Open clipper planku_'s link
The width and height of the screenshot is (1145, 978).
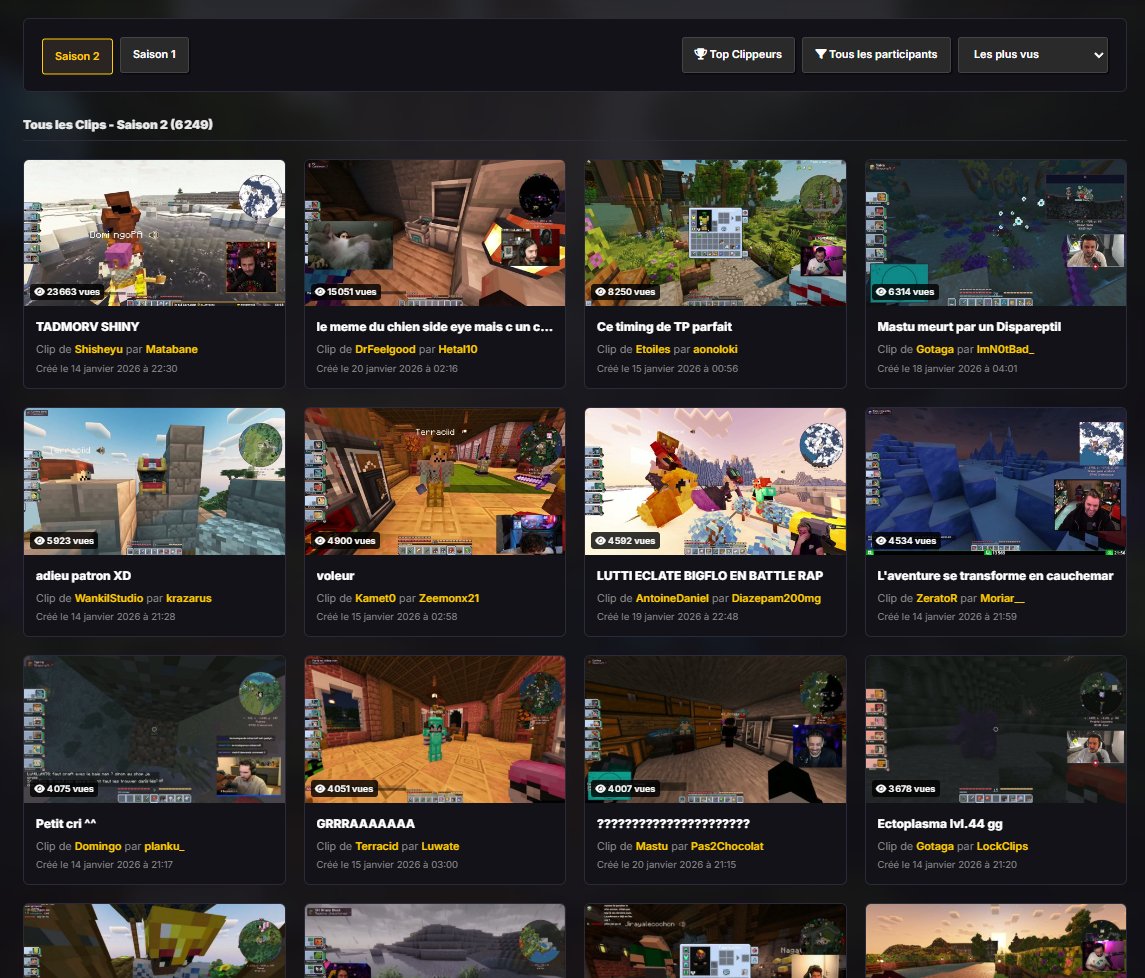(164, 847)
